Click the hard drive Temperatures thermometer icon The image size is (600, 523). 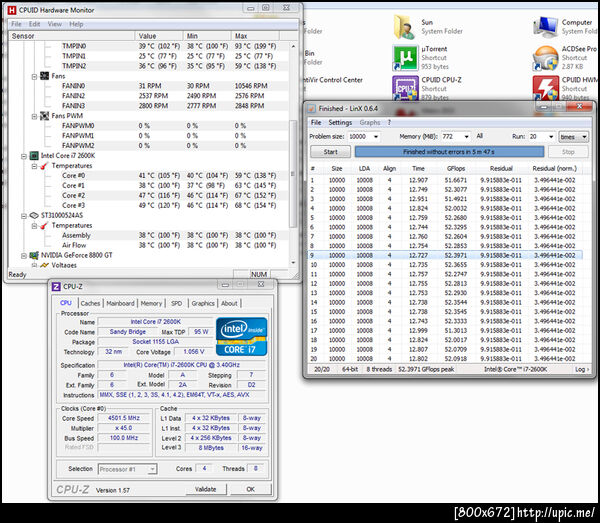tap(44, 225)
